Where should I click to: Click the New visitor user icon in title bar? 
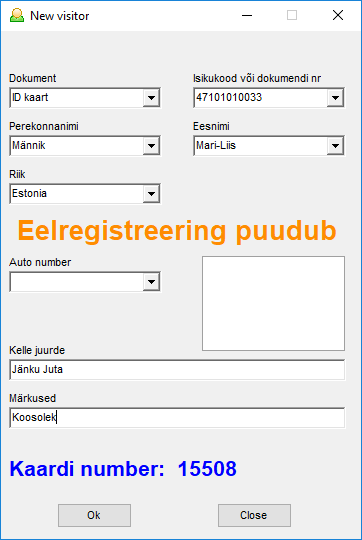click(17, 15)
